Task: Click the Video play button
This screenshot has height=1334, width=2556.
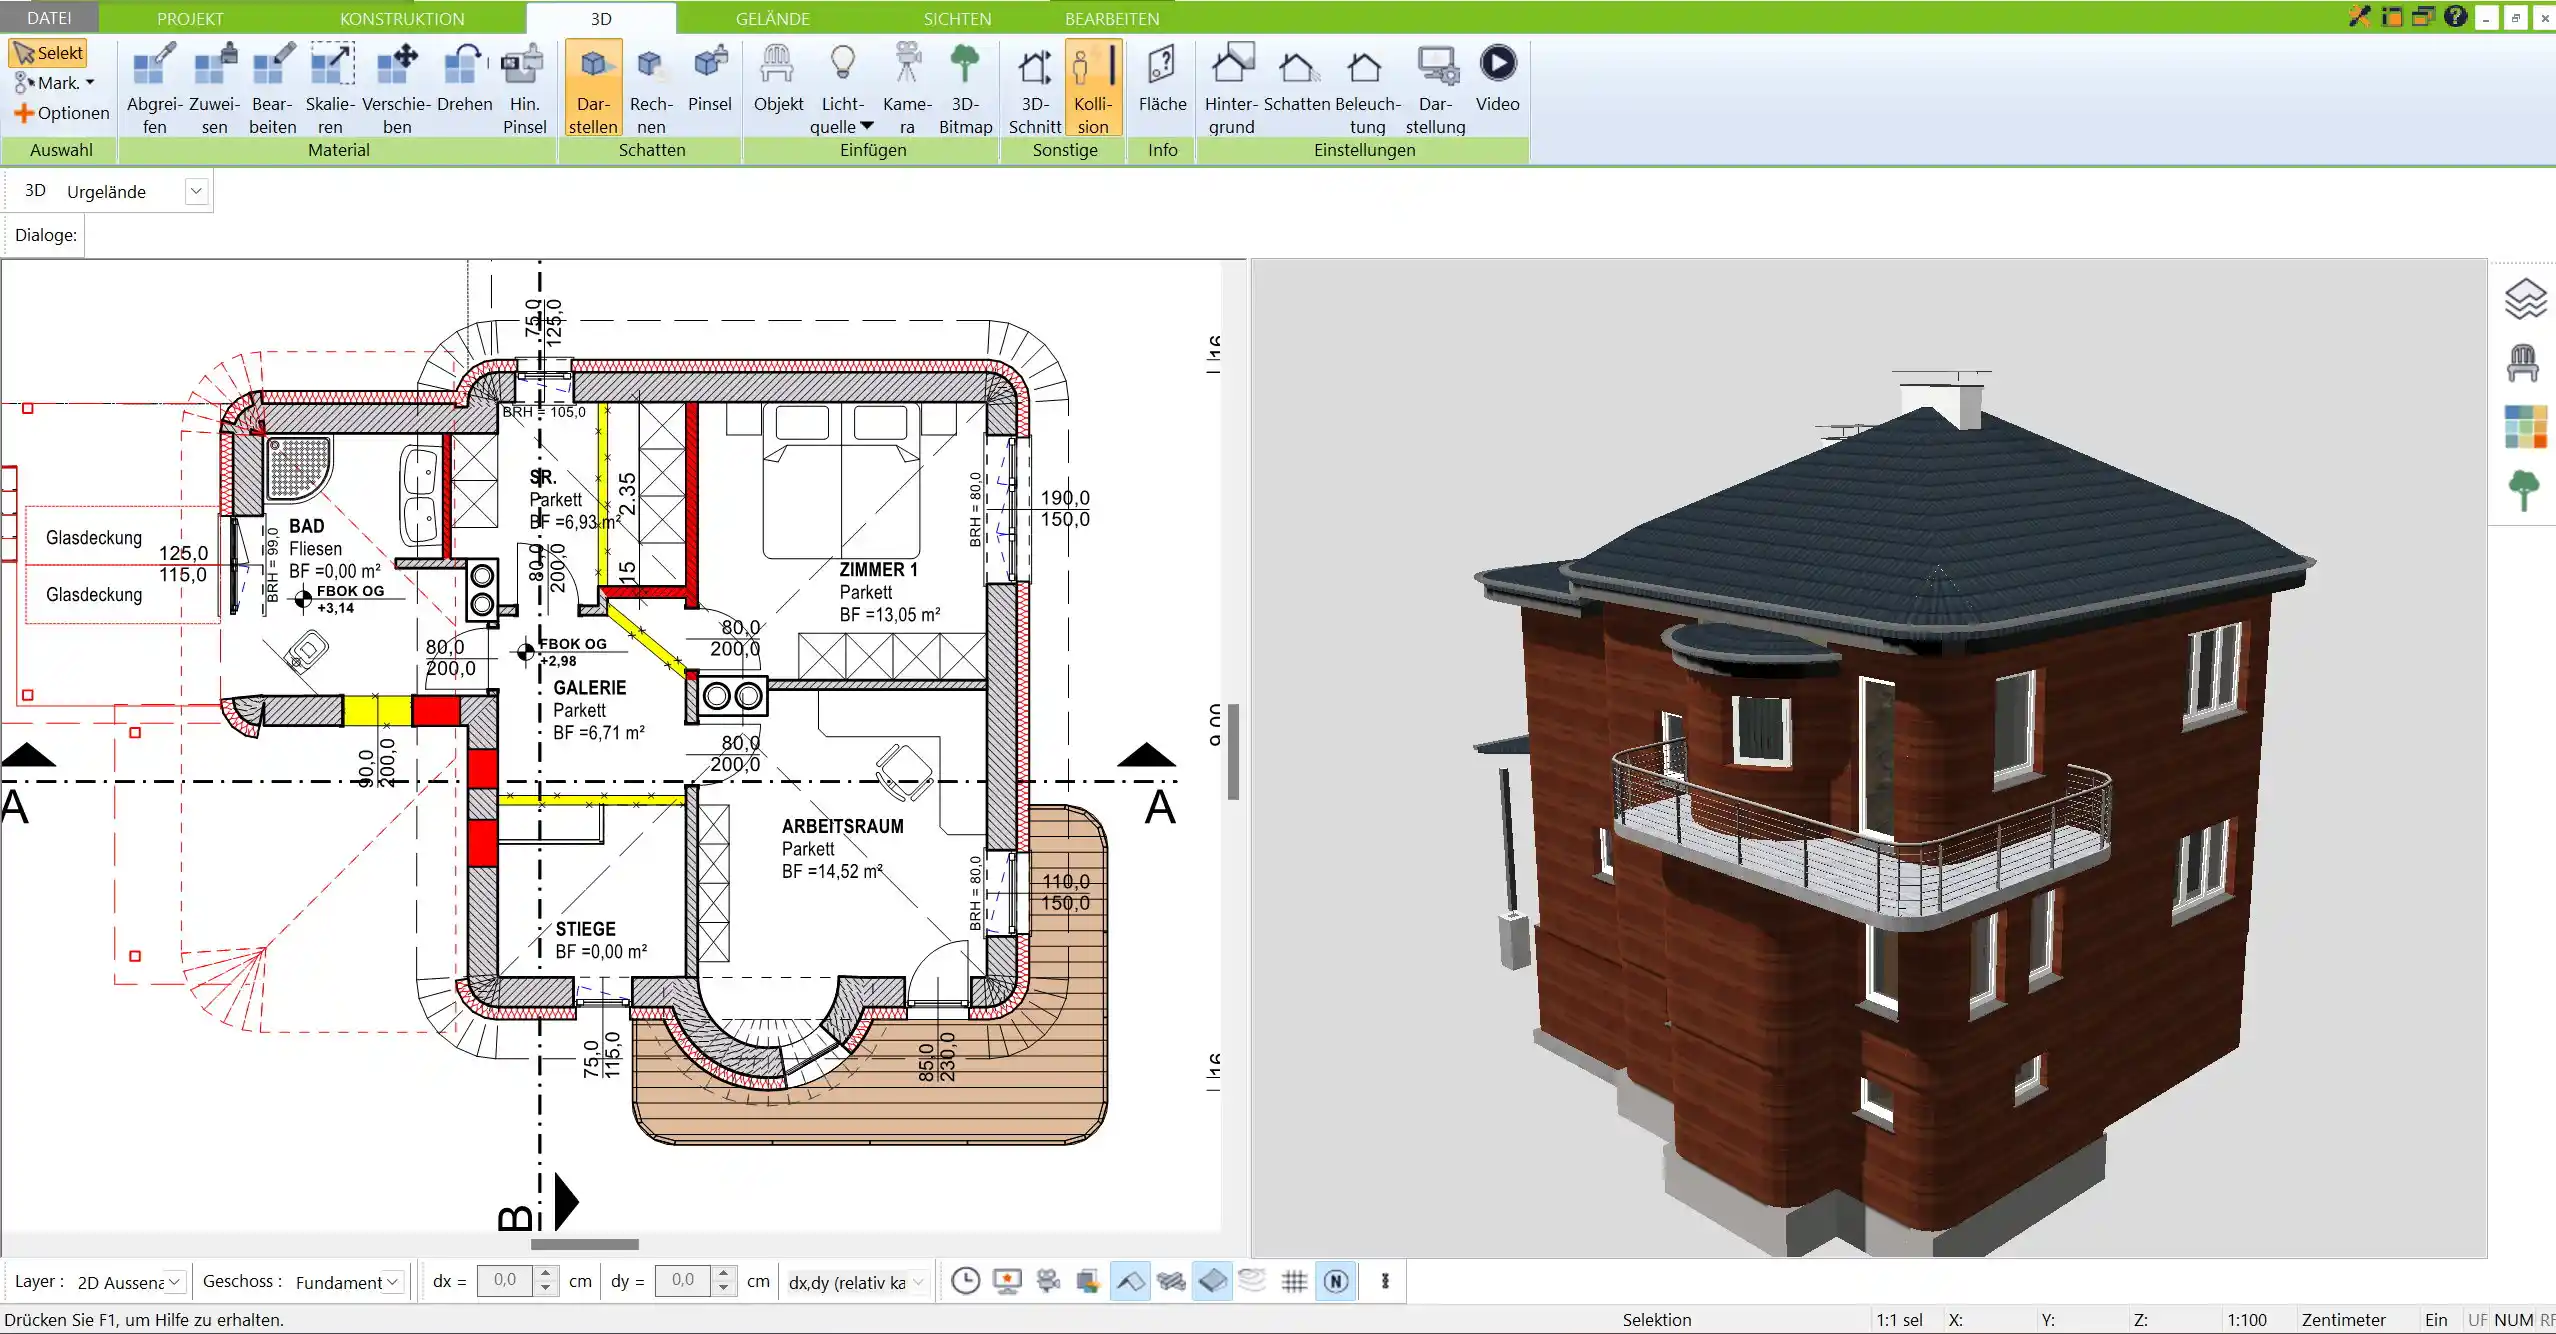Action: [x=1497, y=63]
